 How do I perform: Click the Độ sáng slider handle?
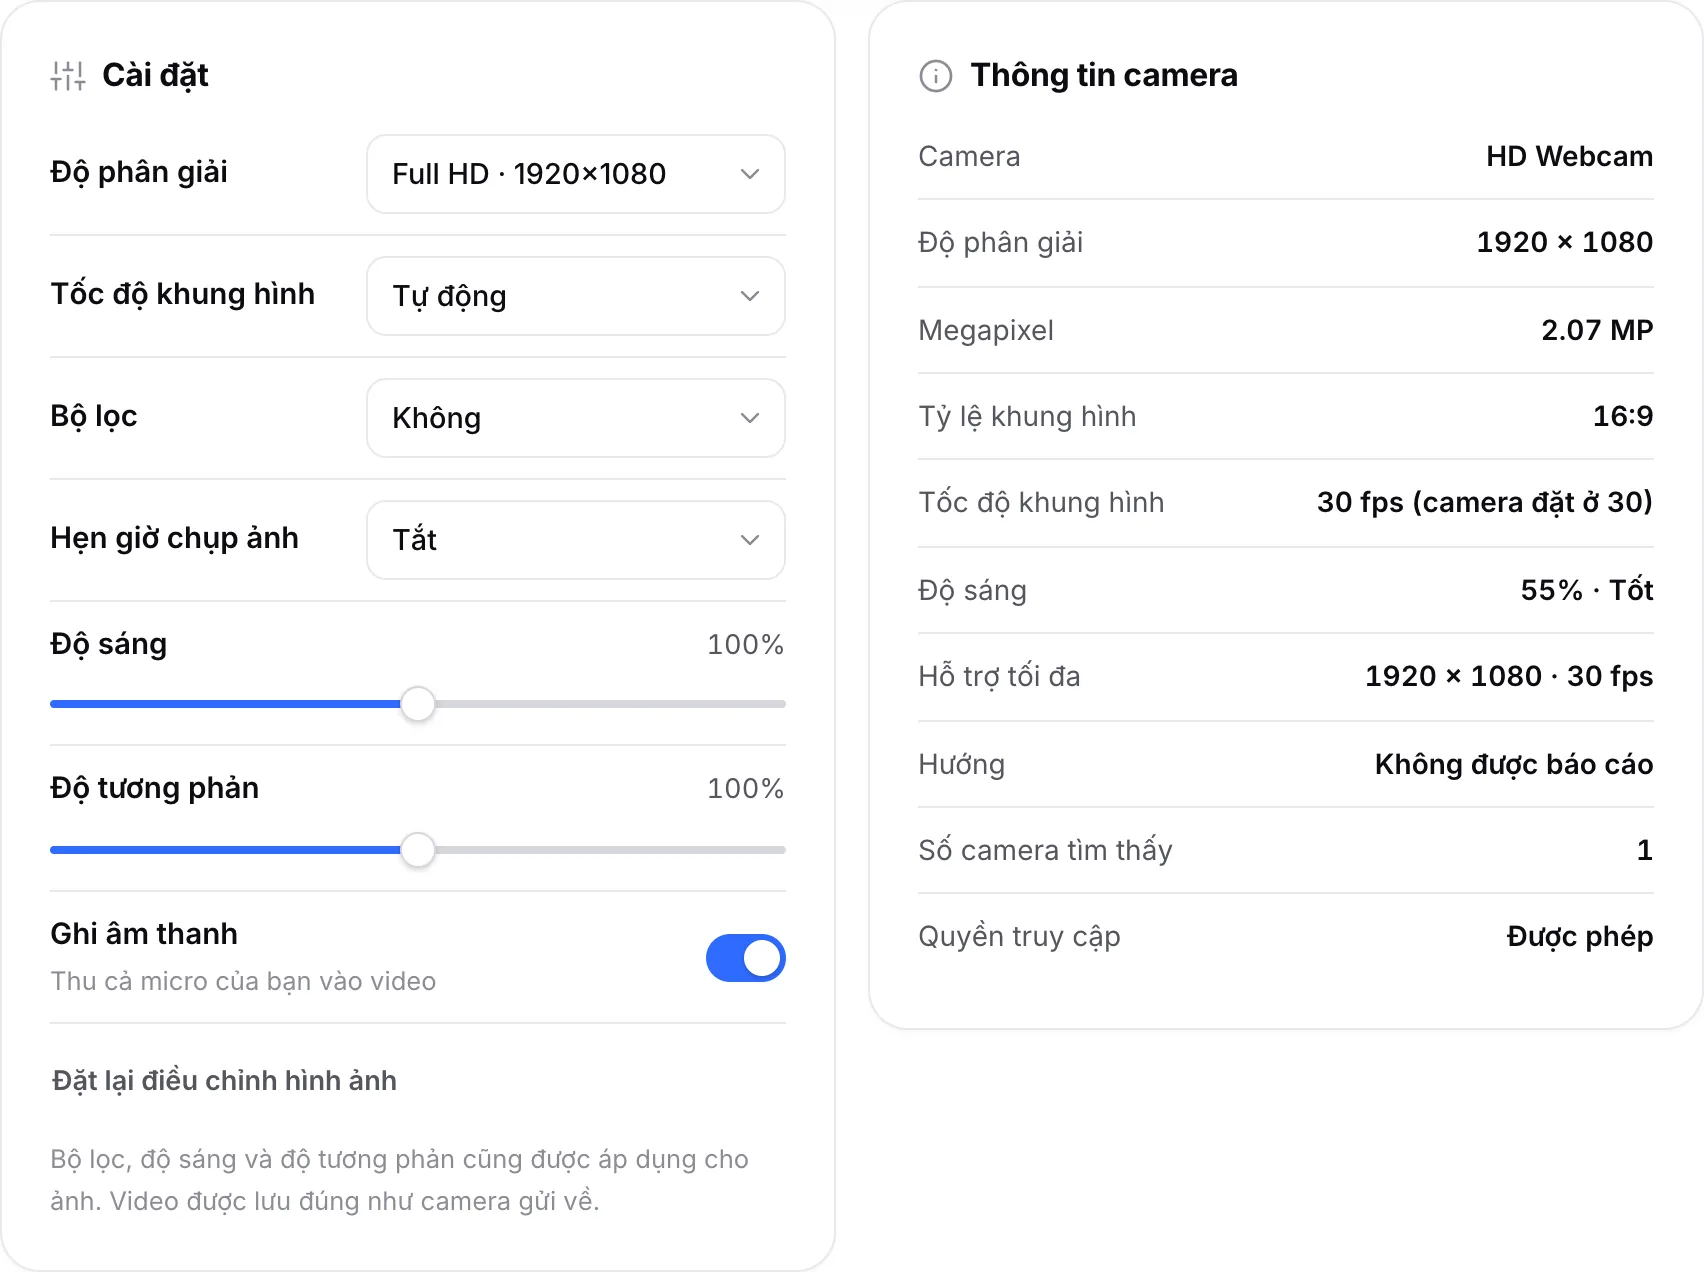click(418, 704)
